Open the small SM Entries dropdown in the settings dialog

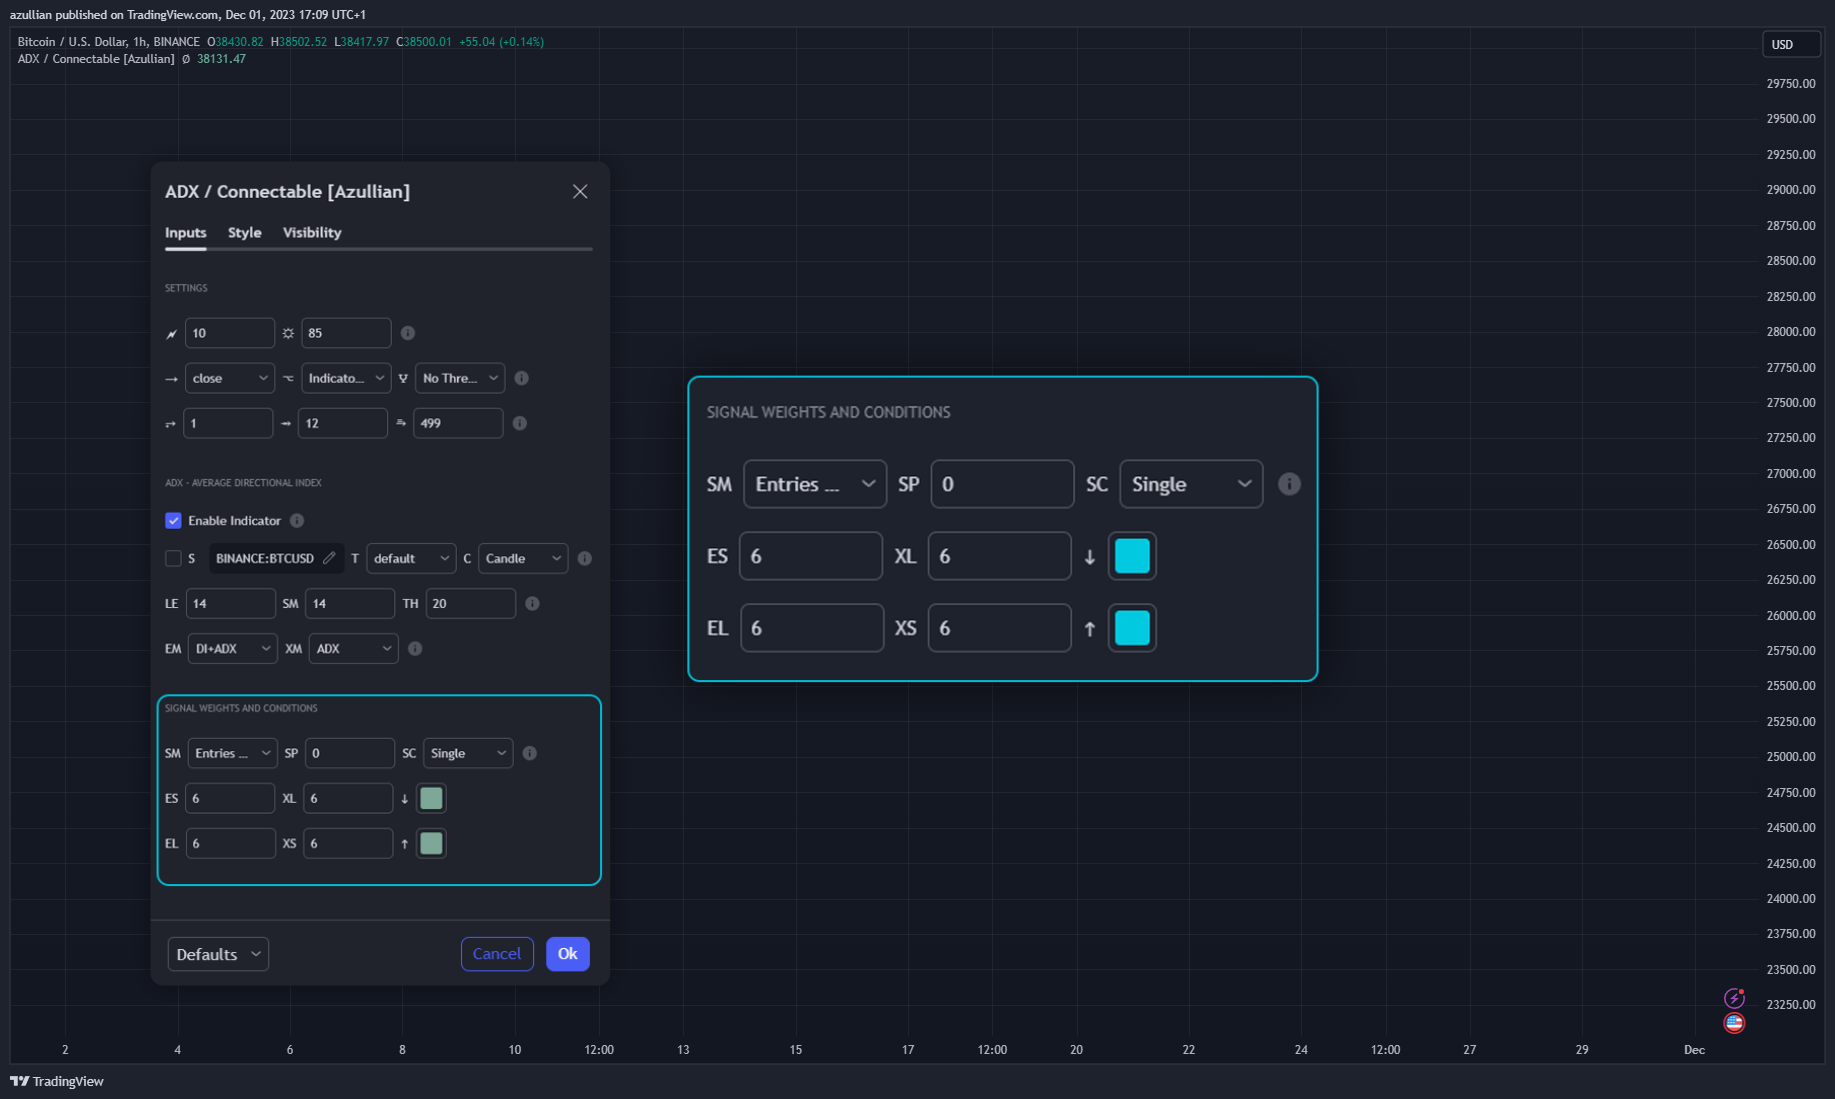click(232, 753)
